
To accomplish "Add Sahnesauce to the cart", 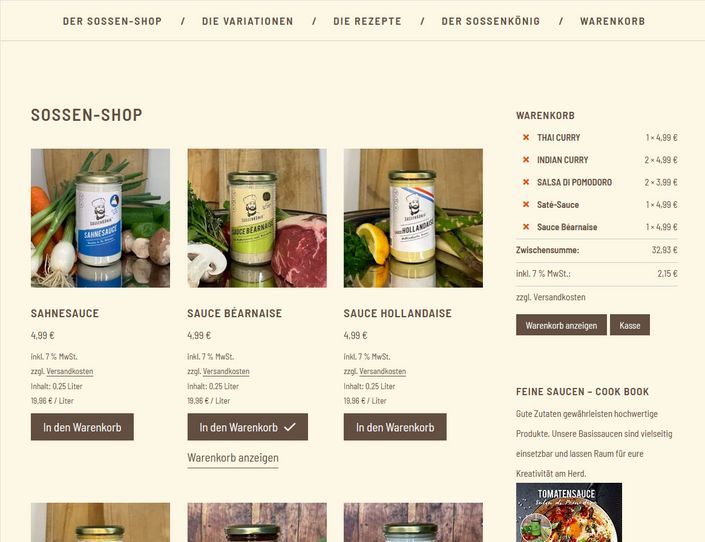I will click(x=82, y=427).
